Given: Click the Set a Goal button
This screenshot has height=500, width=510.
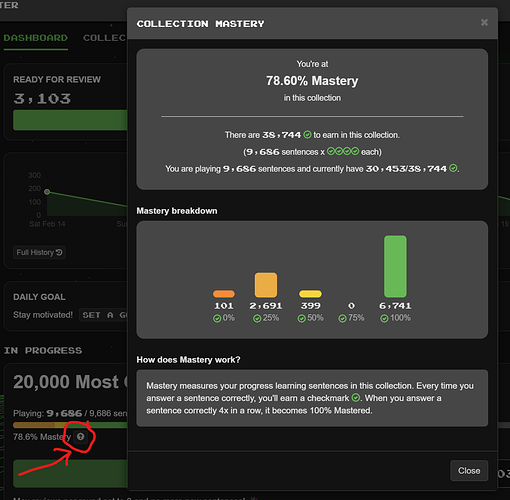Looking at the screenshot, I should coord(103,315).
